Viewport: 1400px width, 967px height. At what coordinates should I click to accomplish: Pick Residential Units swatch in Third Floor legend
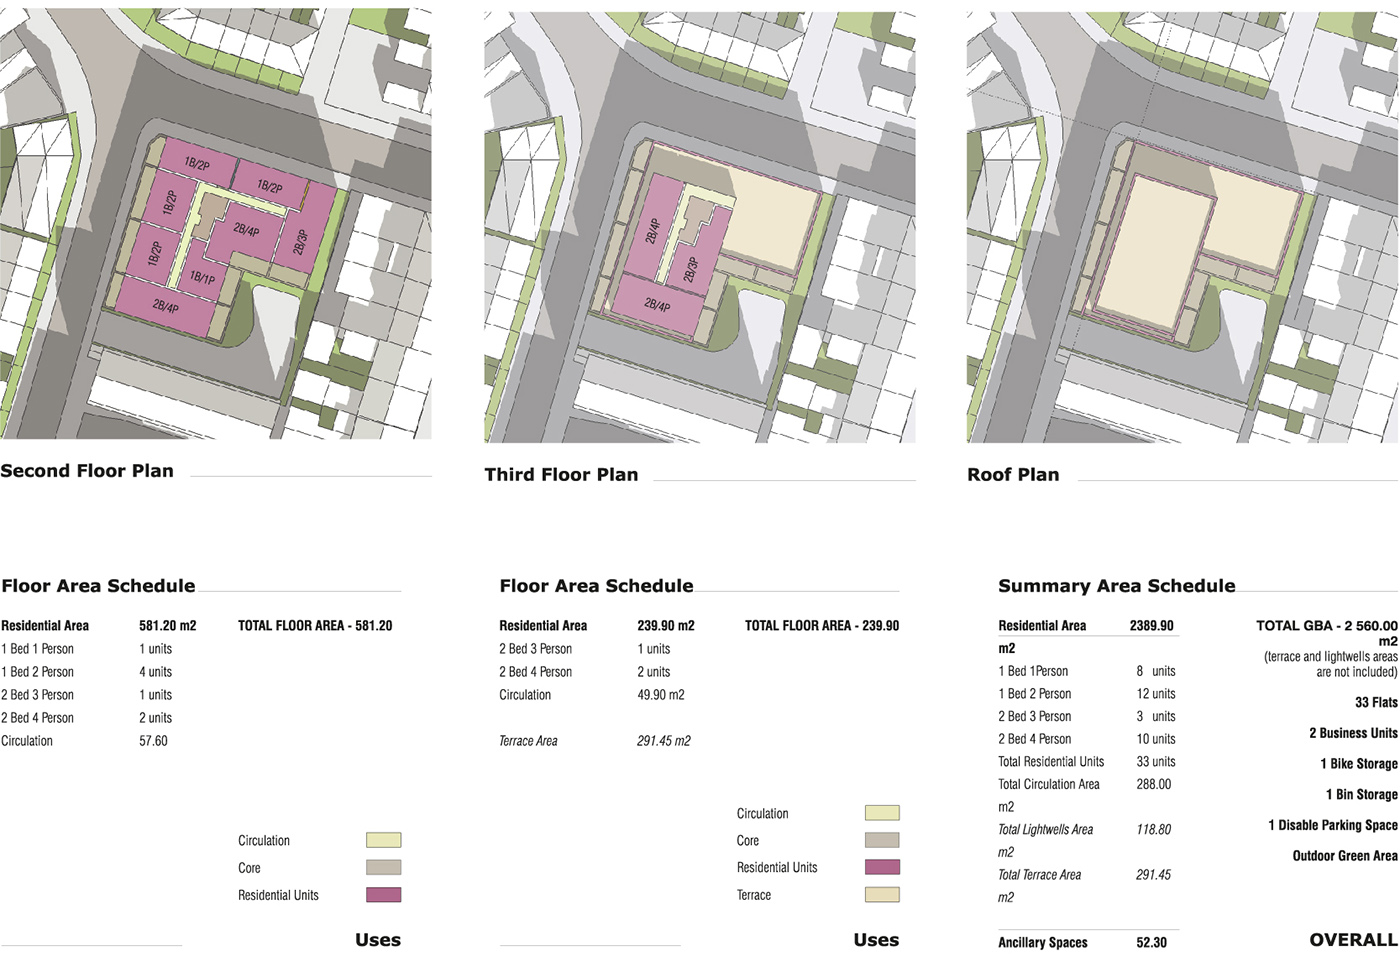[x=881, y=867]
